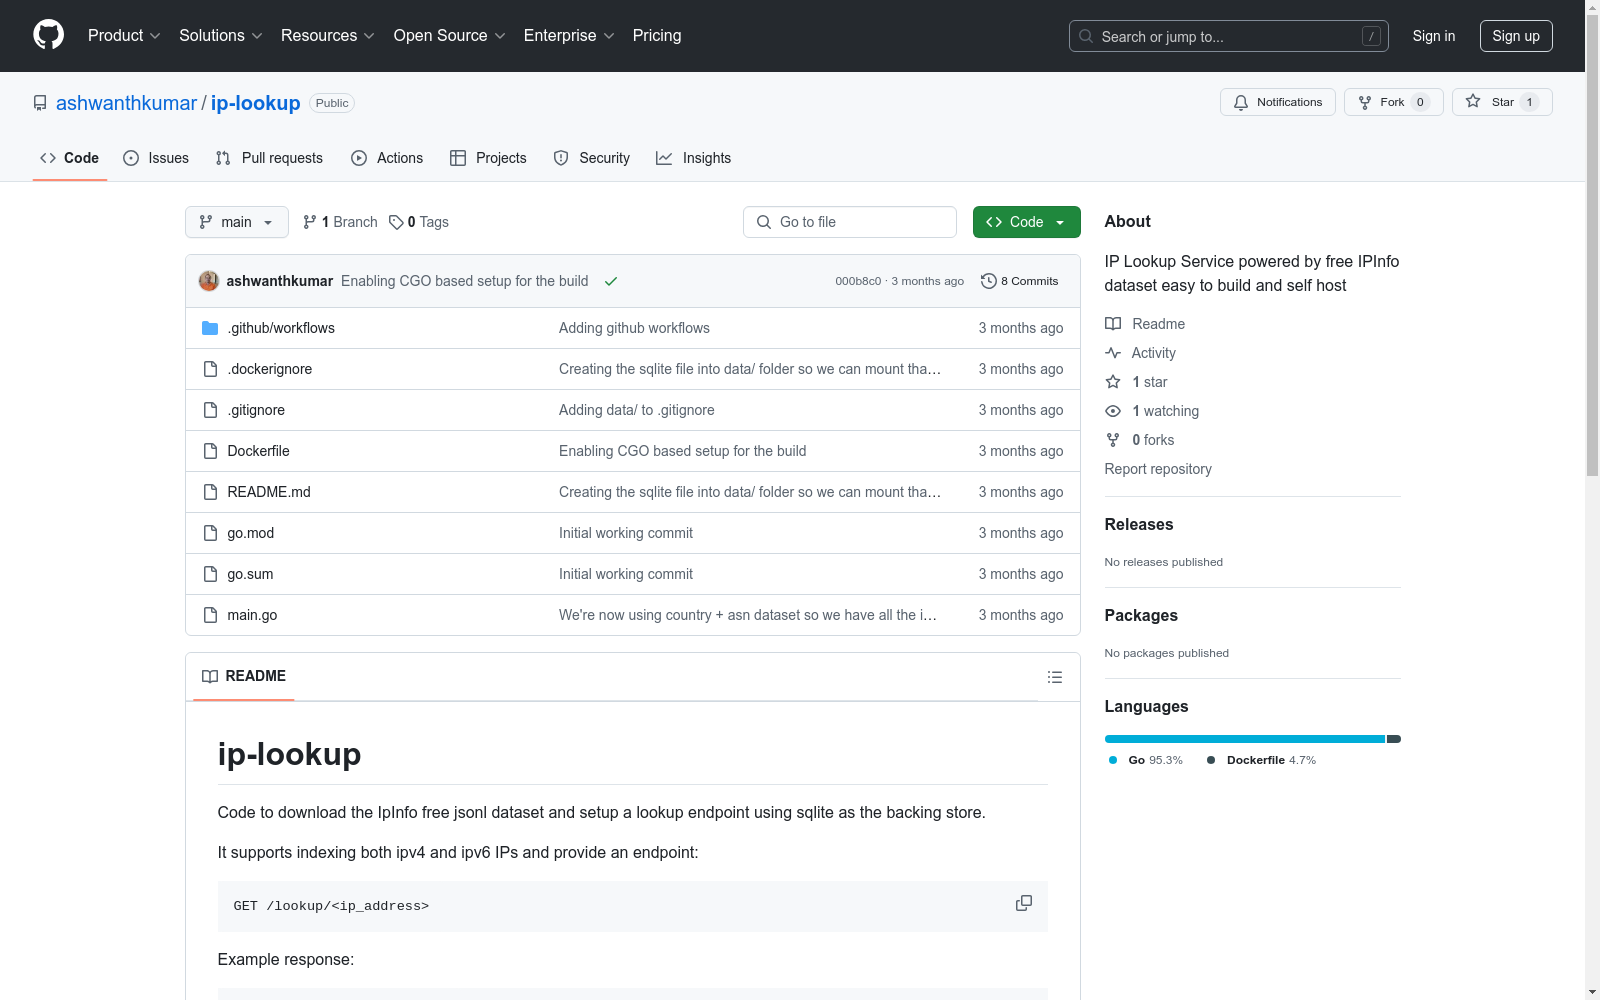Image resolution: width=1600 pixels, height=1000 pixels.
Task: Click the Go language bar segment
Action: [x=1244, y=739]
